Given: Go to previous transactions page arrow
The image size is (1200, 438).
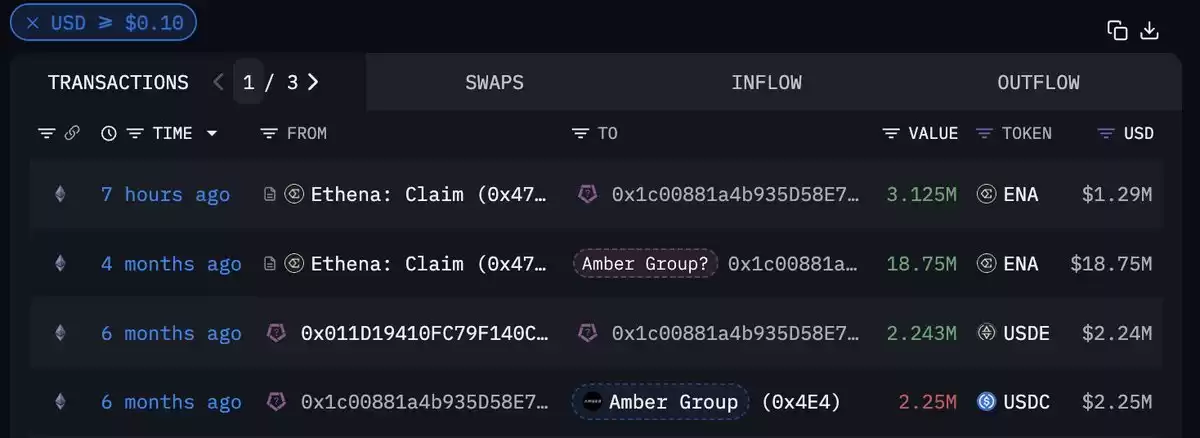Looking at the screenshot, I should (x=219, y=82).
